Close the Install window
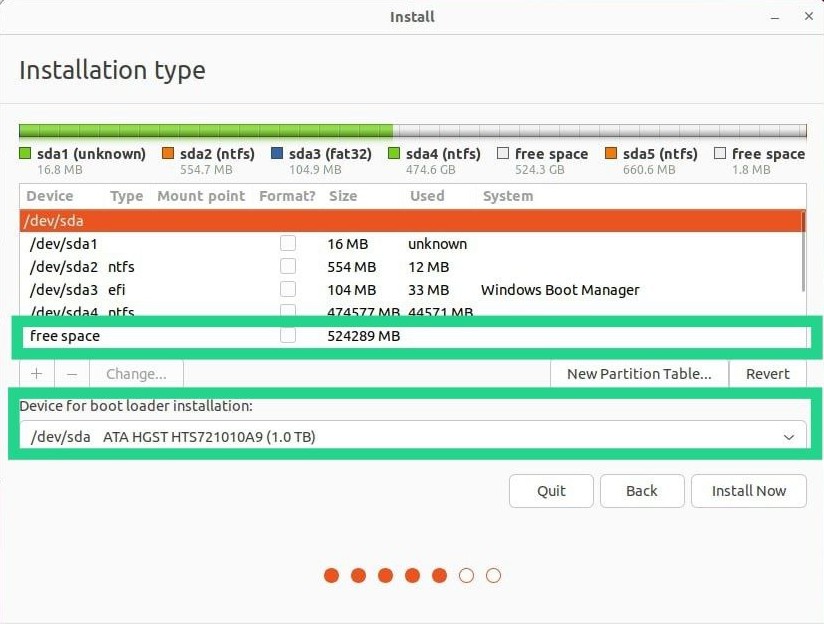The image size is (824, 624). [805, 17]
